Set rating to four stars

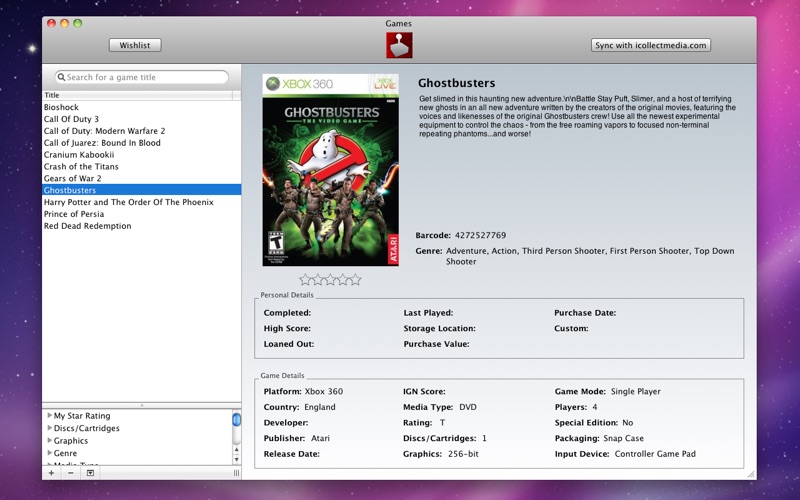[342, 279]
